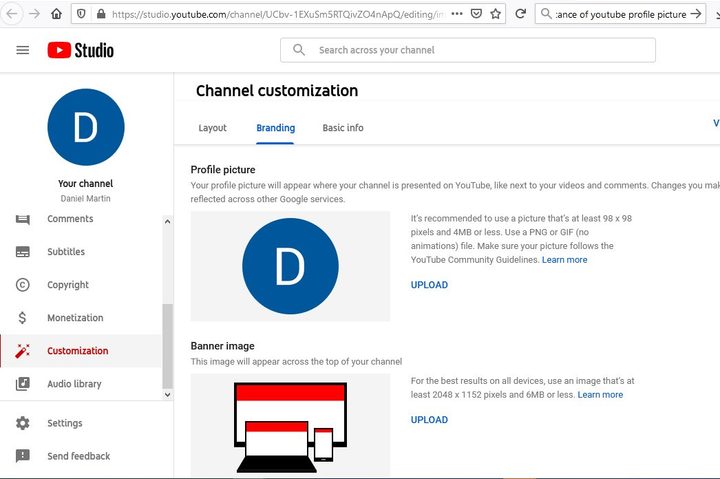Go back with the browser back arrow
The image size is (720, 479).
pos(12,14)
